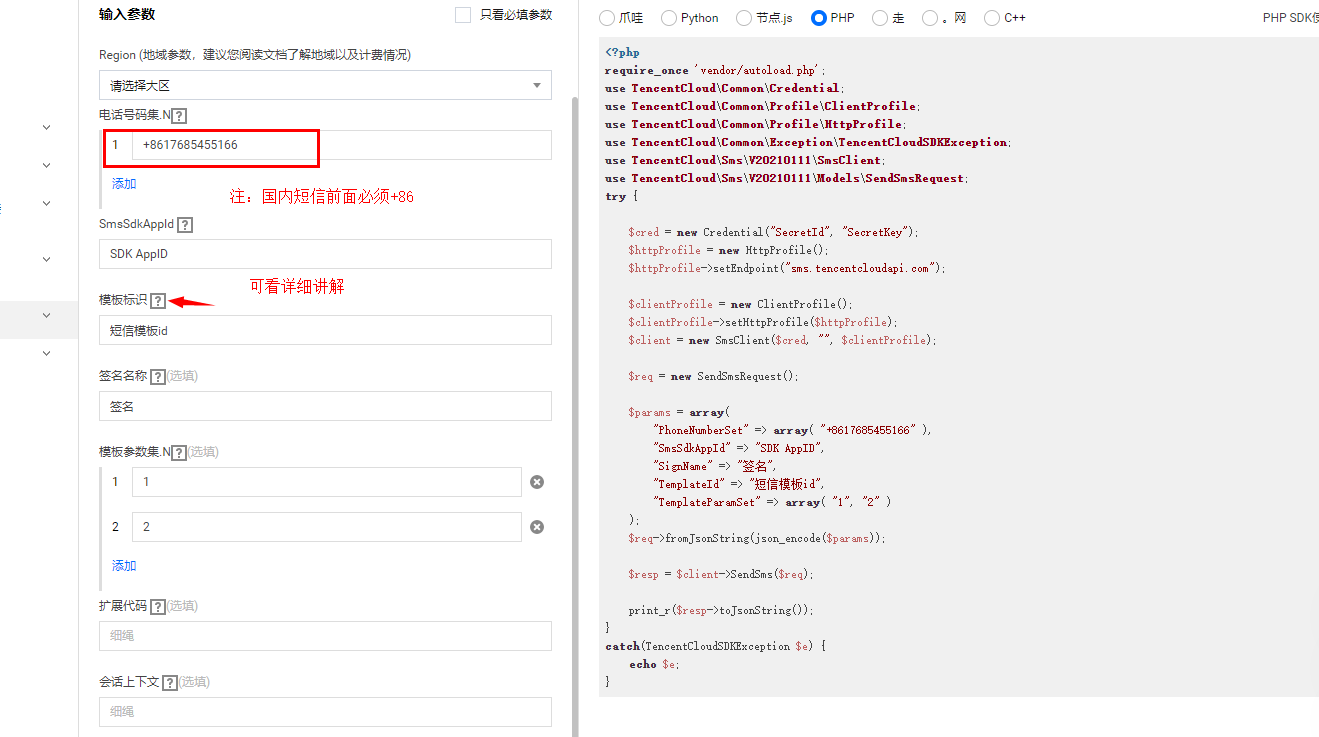Click the "TemplateId" code line
This screenshot has width=1319, height=737.
[x=738, y=484]
